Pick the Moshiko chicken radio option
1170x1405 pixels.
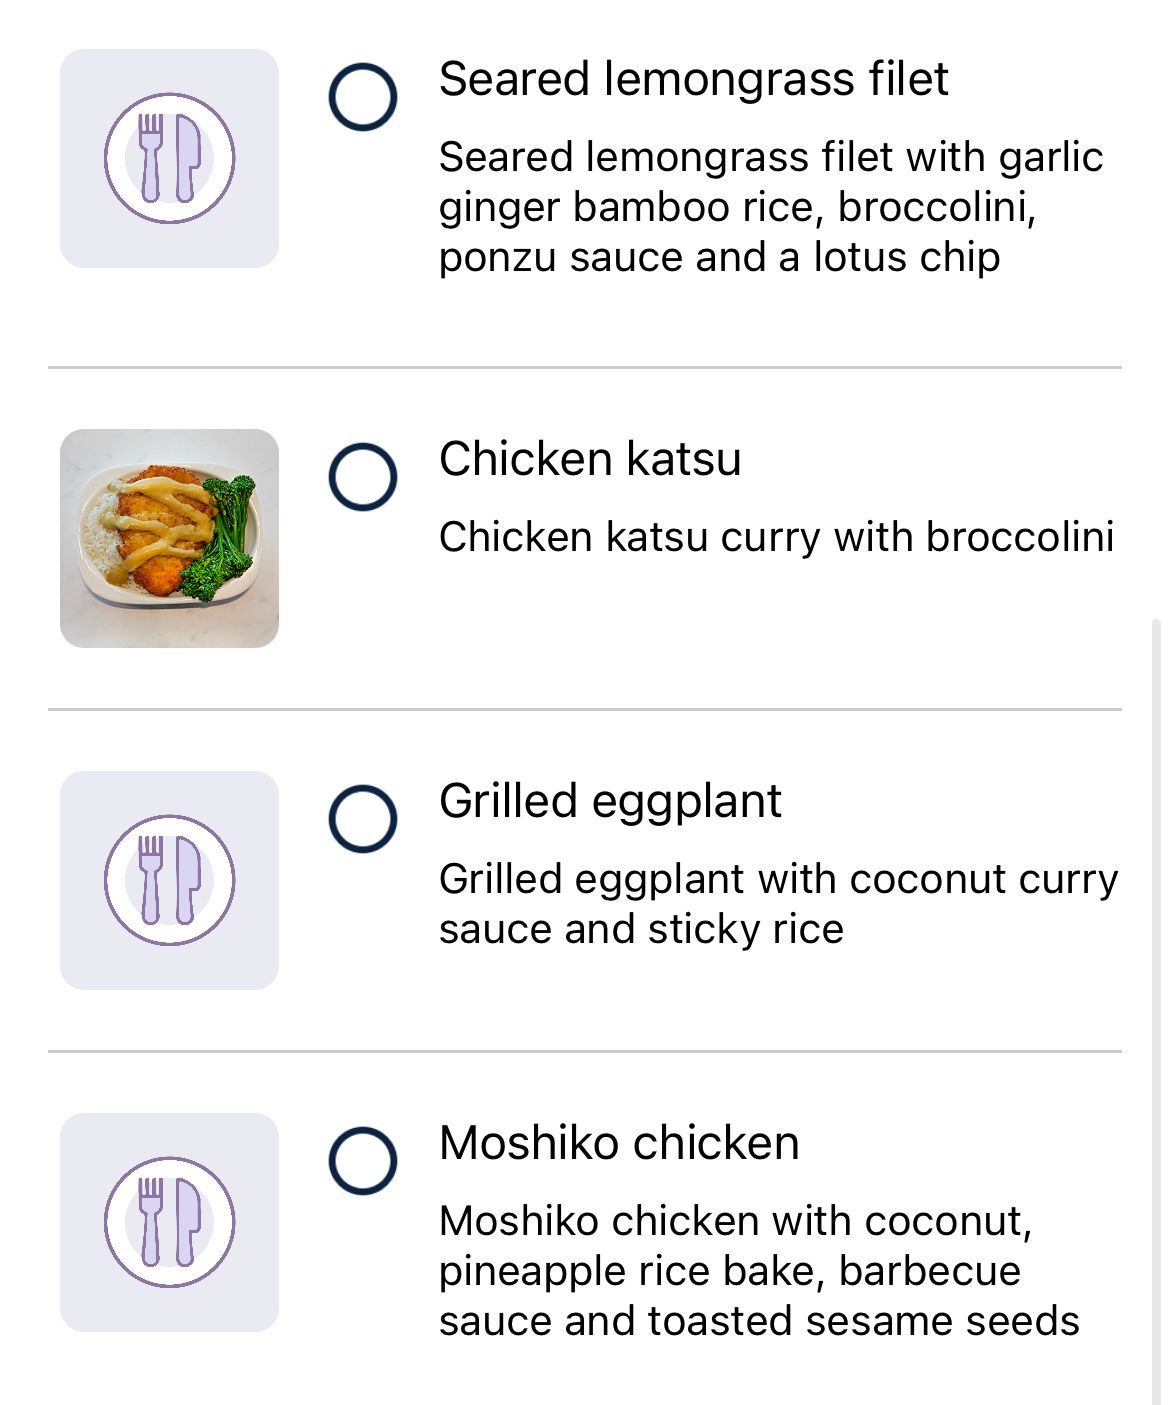point(363,1161)
